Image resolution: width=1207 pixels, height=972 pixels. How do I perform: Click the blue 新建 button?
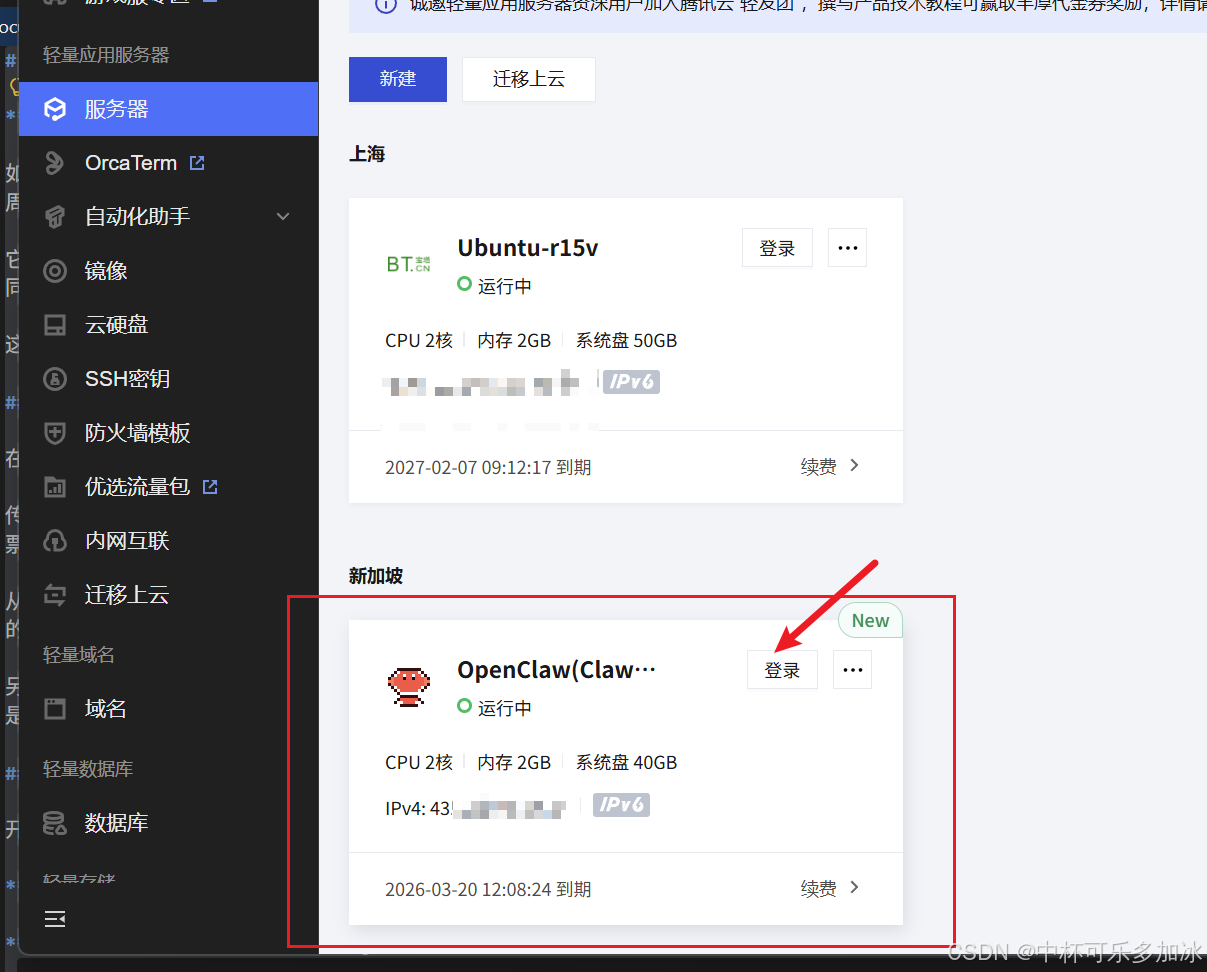(x=398, y=79)
